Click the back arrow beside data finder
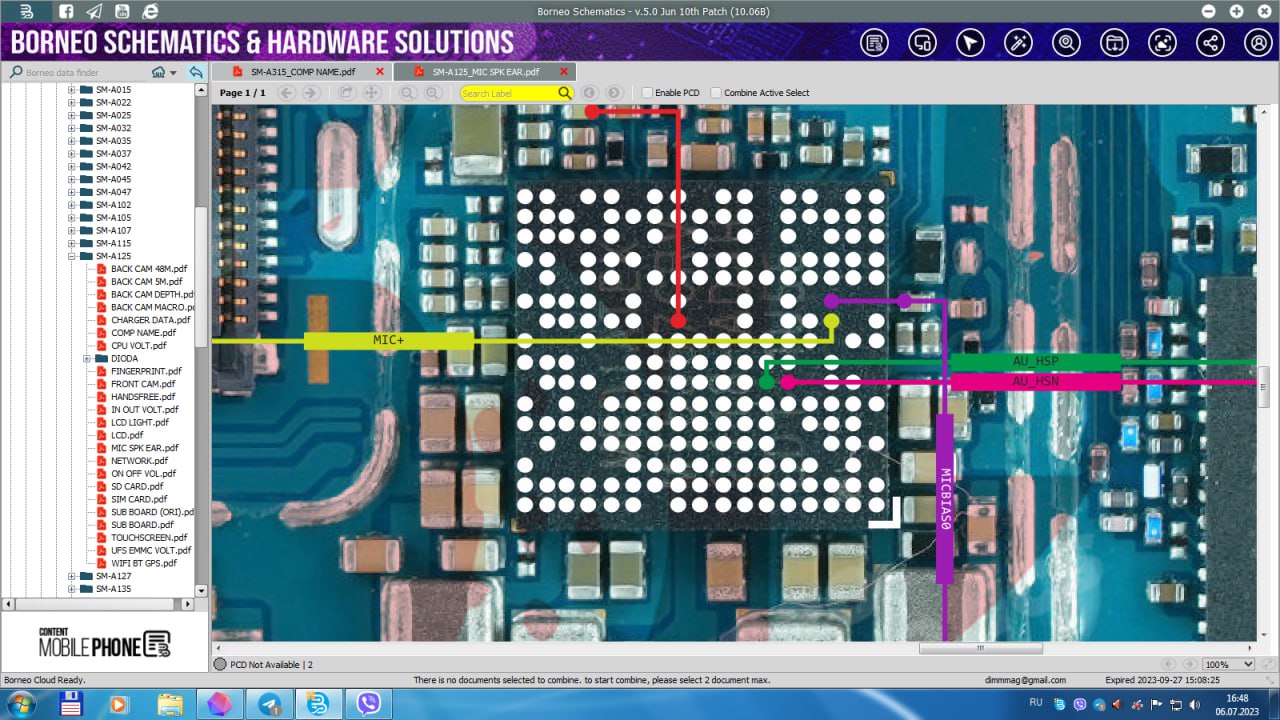Viewport: 1280px width, 720px height. (196, 72)
